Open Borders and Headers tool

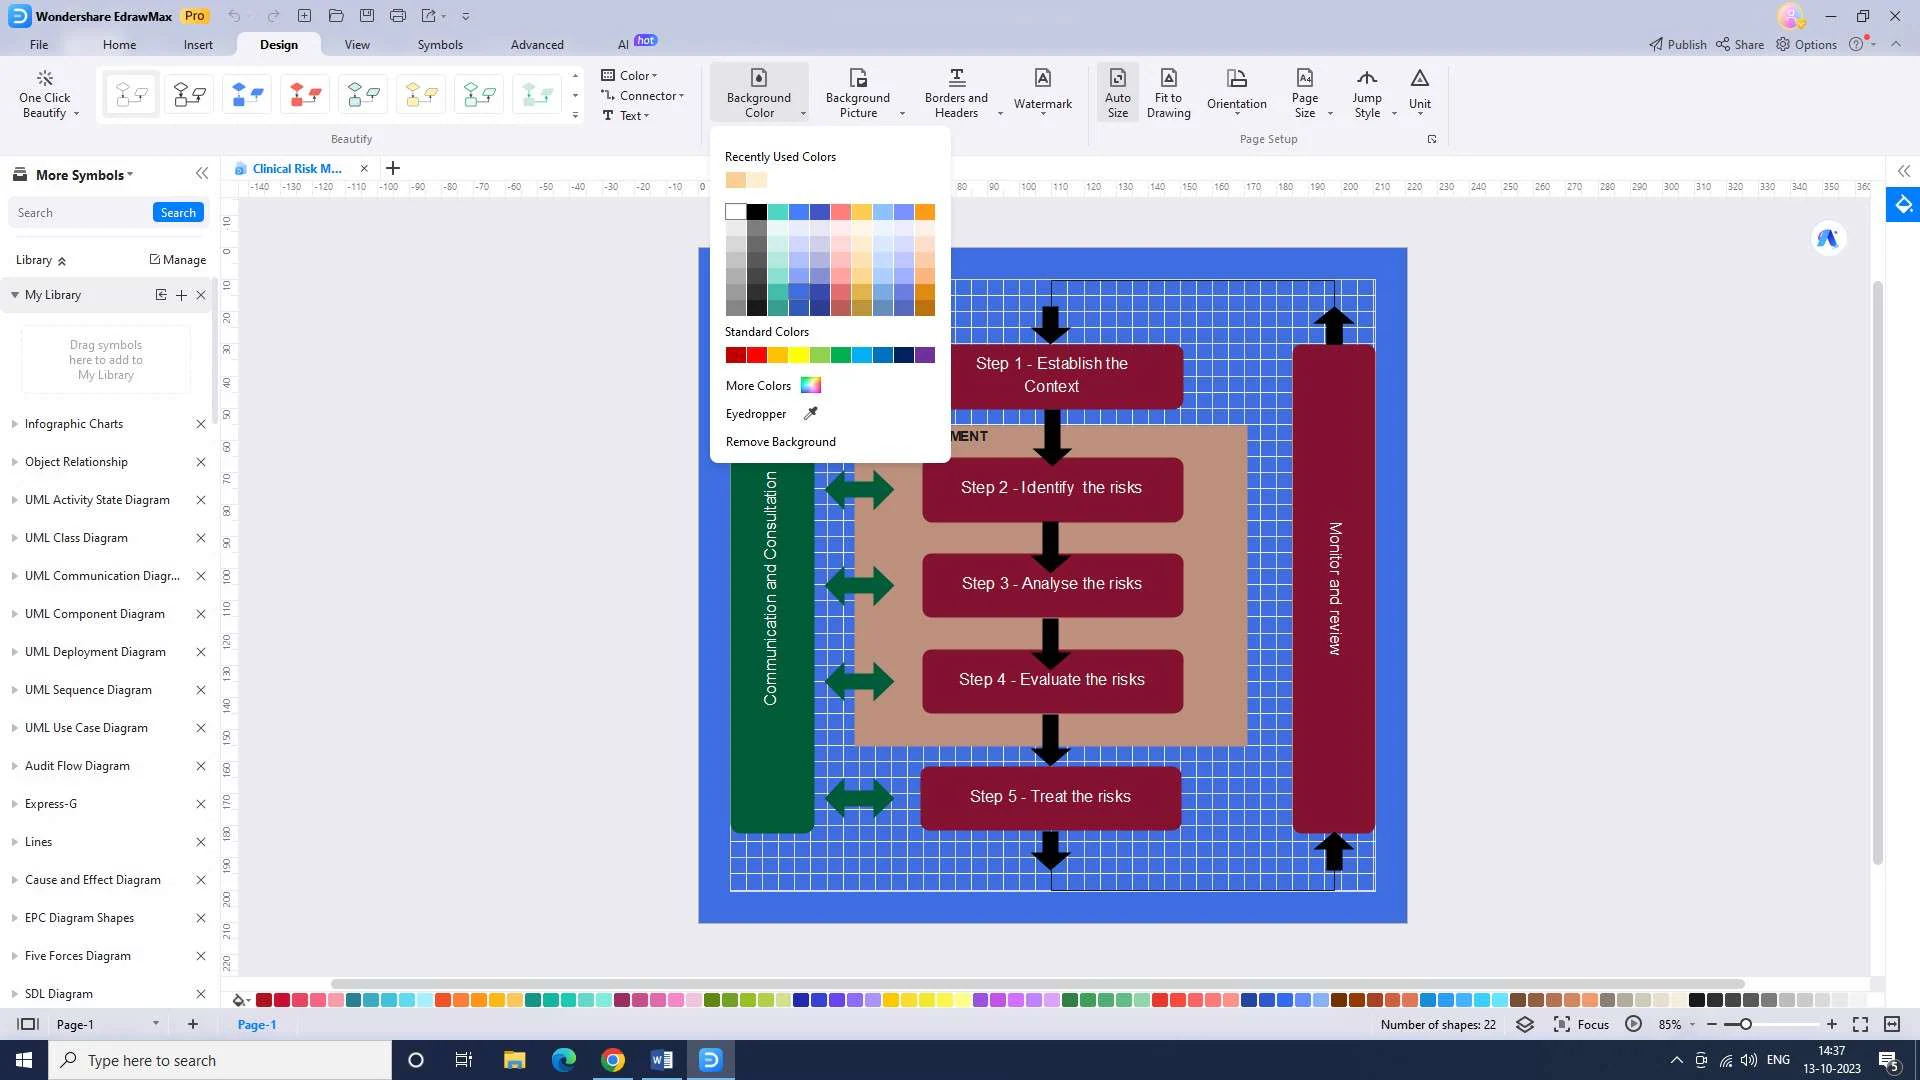pyautogui.click(x=956, y=92)
